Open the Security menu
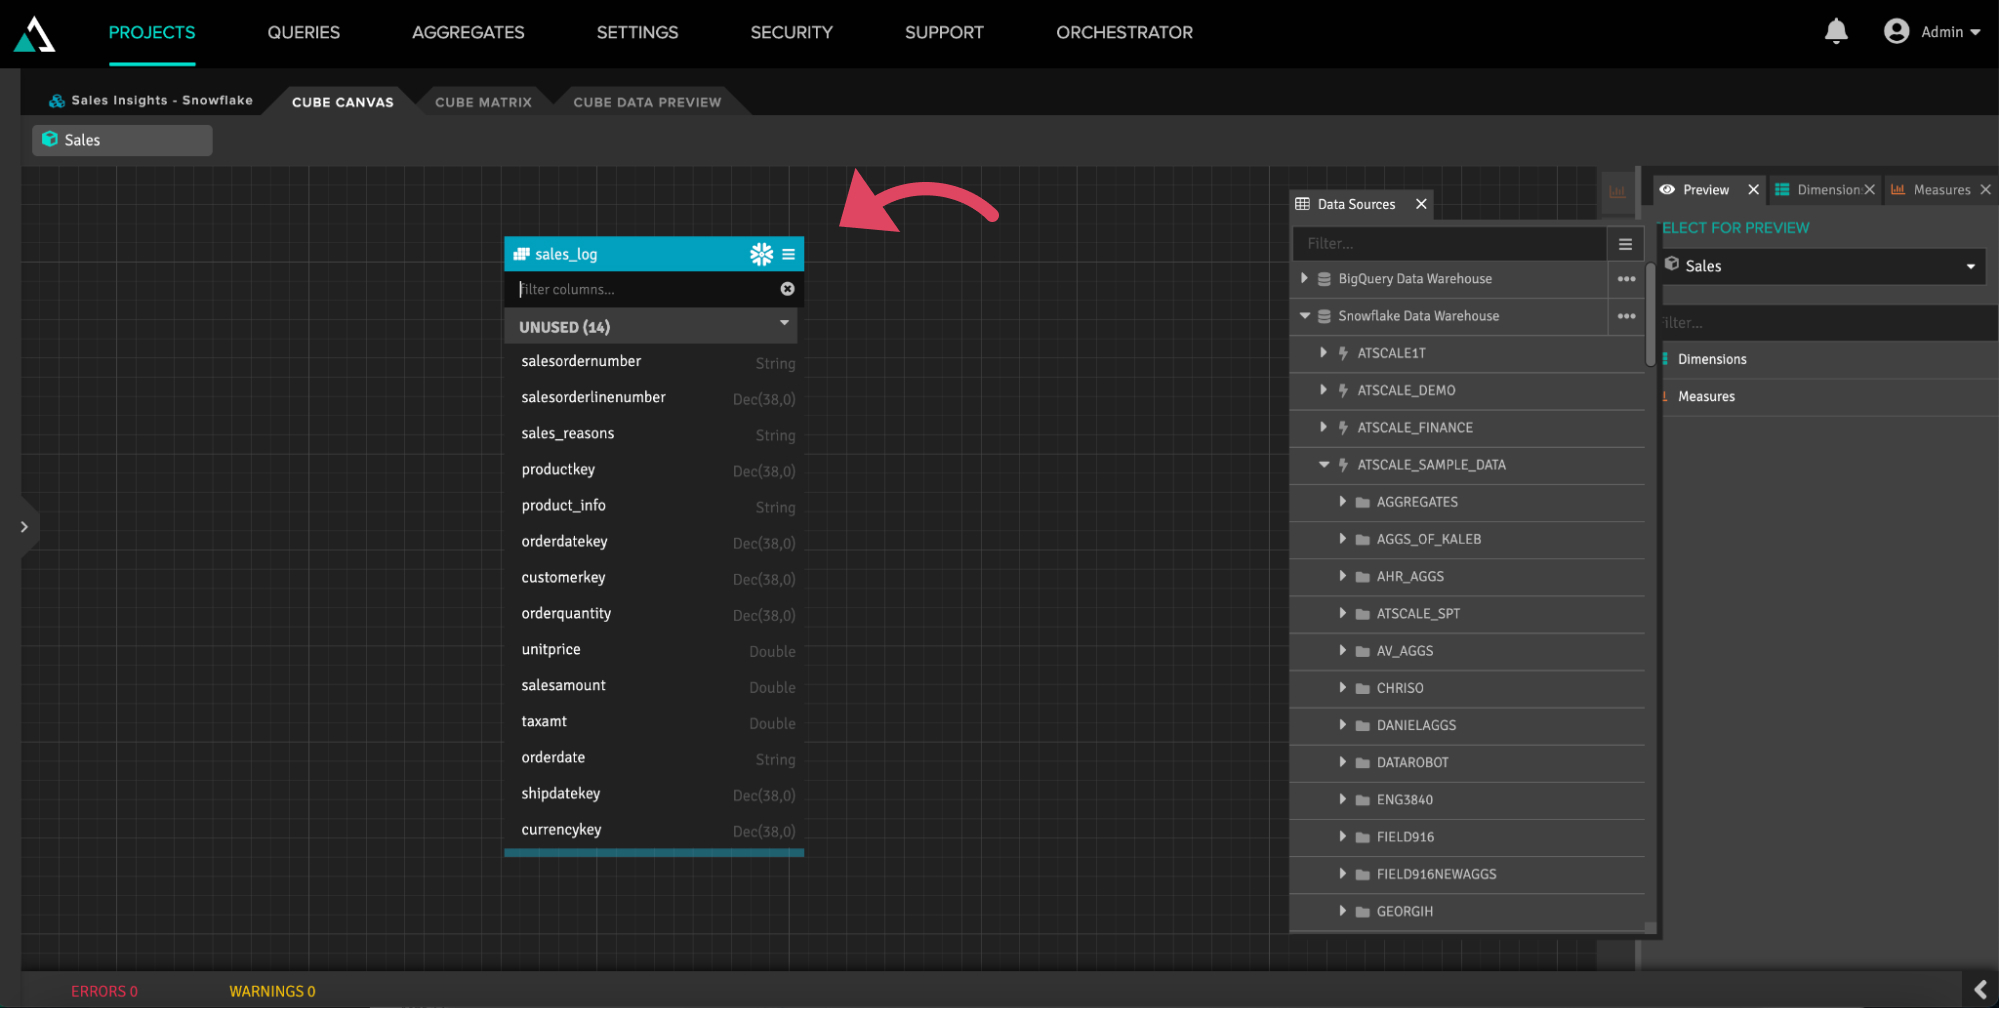 pyautogui.click(x=791, y=32)
